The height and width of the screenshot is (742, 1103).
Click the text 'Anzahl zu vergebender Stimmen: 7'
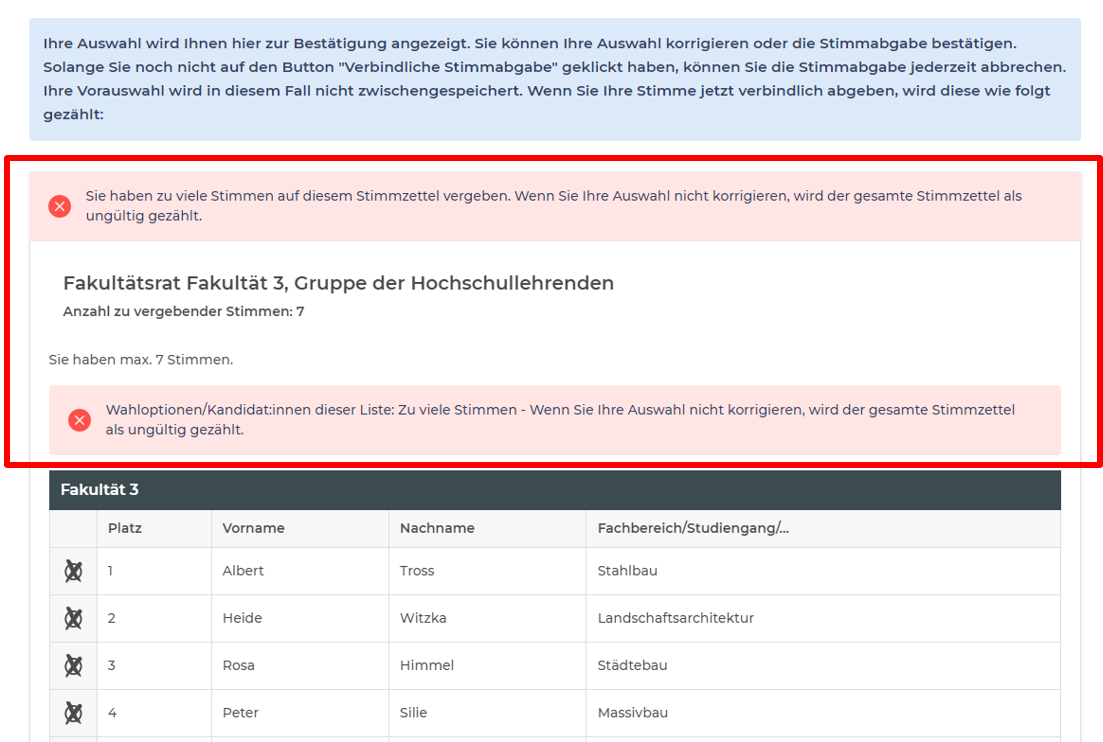coord(184,312)
